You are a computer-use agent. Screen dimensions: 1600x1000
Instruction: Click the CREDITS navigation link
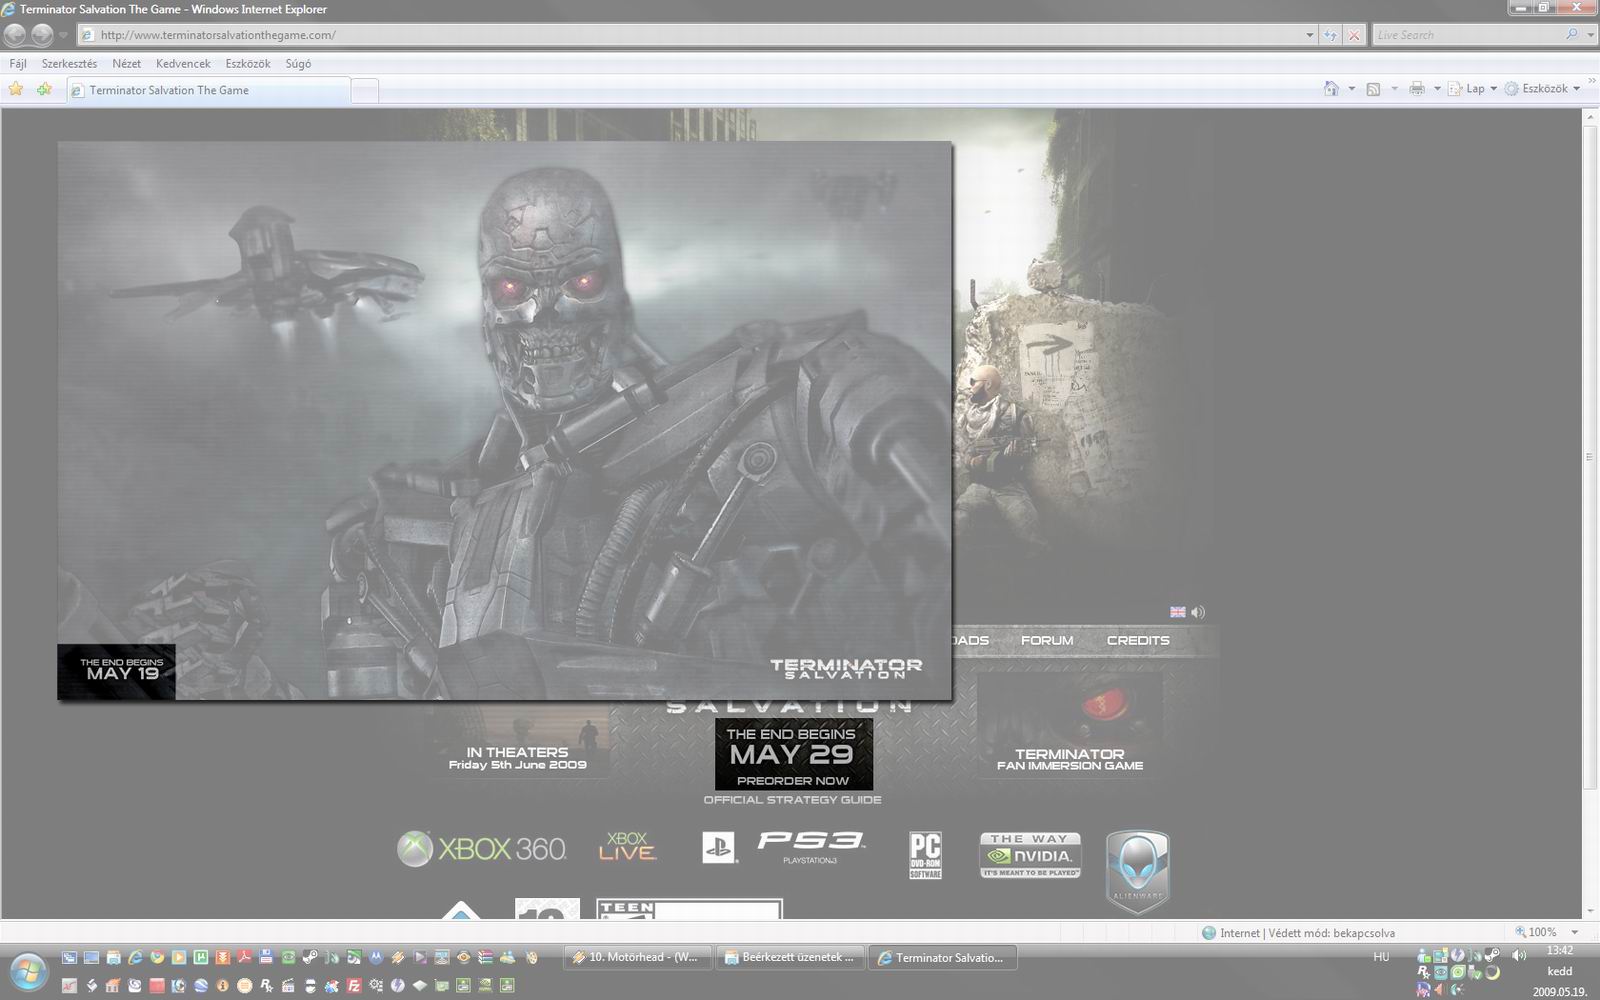pos(1138,640)
